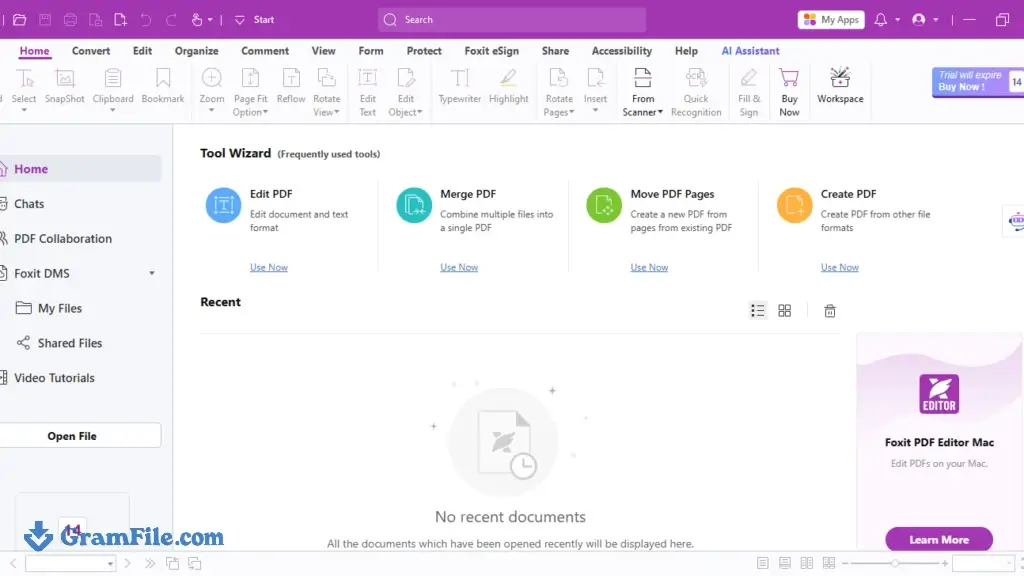Open the Workspace ribbon item
The height and width of the screenshot is (576, 1024).
tap(840, 86)
